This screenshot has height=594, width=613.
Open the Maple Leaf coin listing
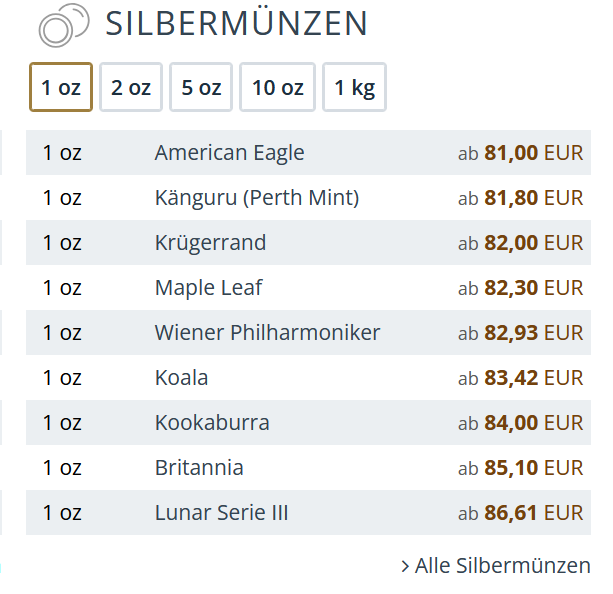[x=208, y=288]
